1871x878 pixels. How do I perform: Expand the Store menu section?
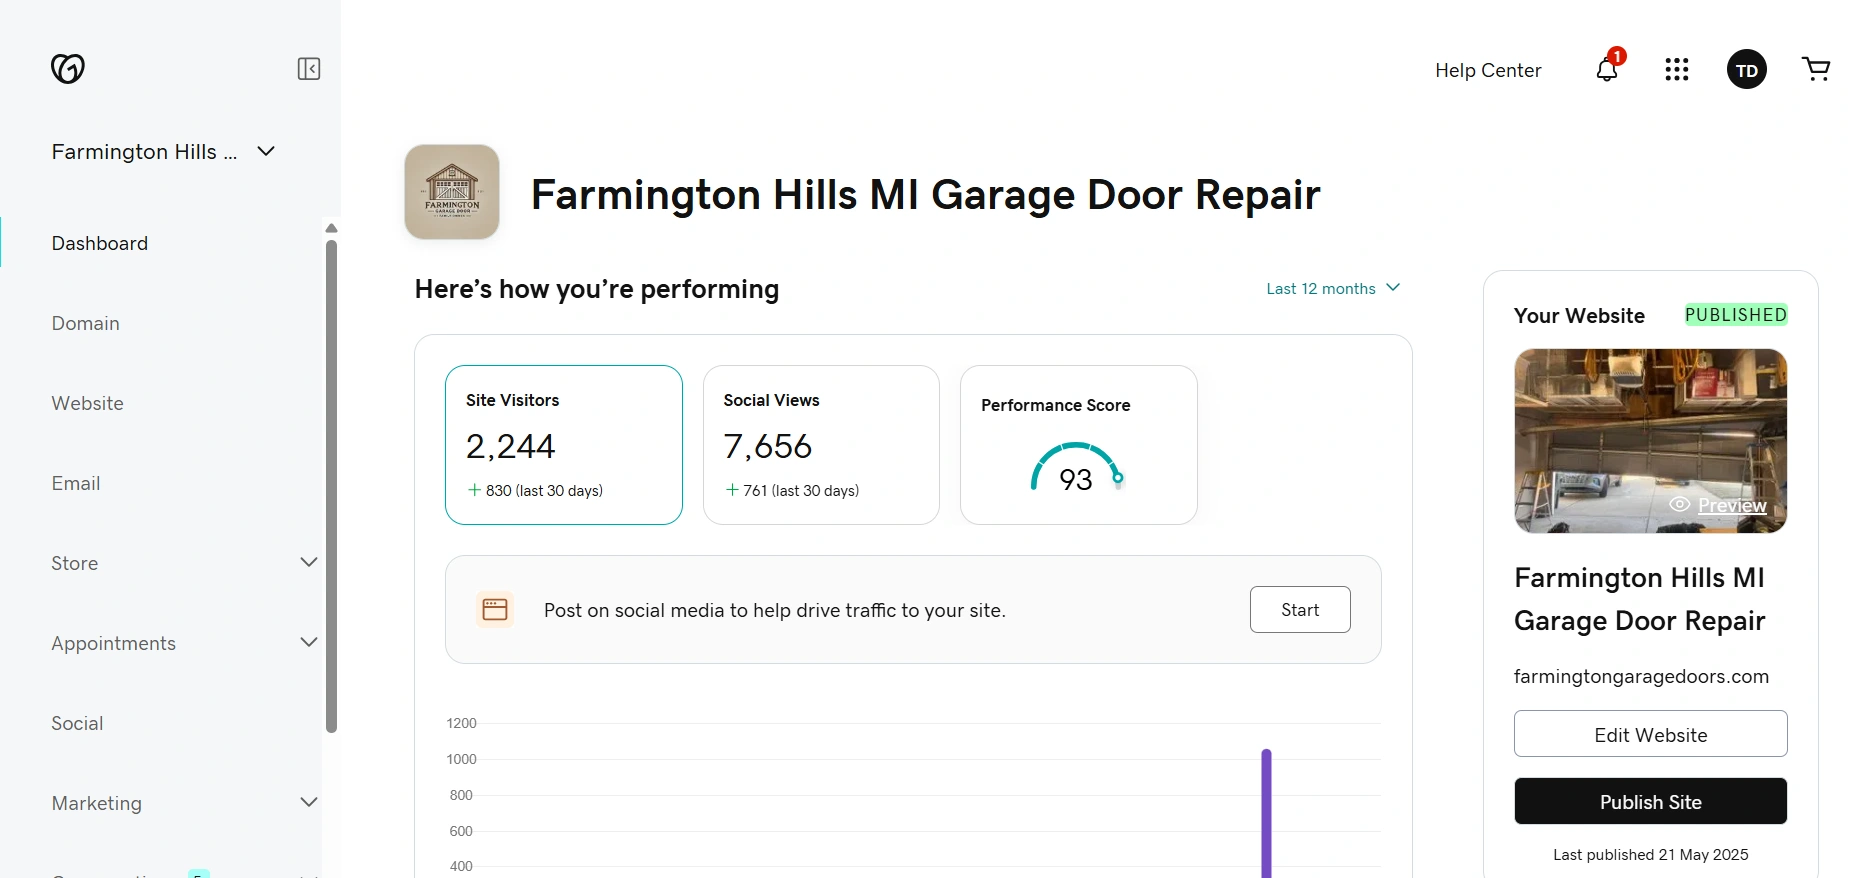(x=309, y=562)
